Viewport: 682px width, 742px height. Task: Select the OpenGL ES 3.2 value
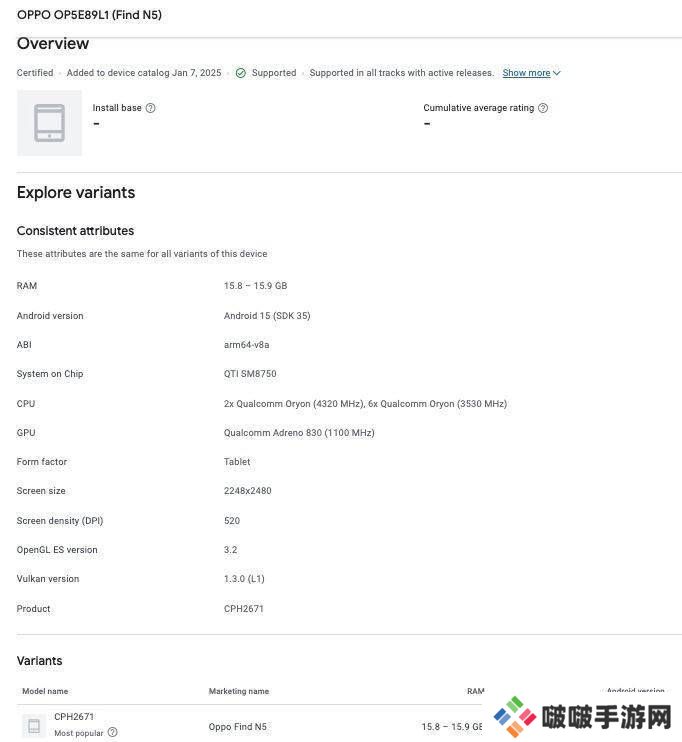230,550
